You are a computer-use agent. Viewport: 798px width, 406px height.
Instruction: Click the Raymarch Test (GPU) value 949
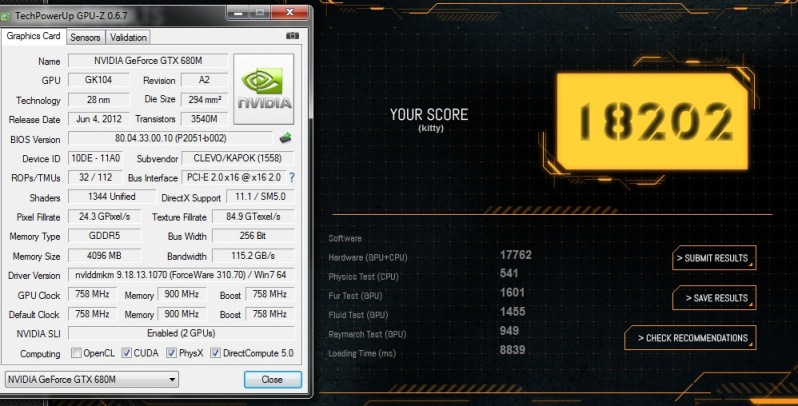click(509, 331)
